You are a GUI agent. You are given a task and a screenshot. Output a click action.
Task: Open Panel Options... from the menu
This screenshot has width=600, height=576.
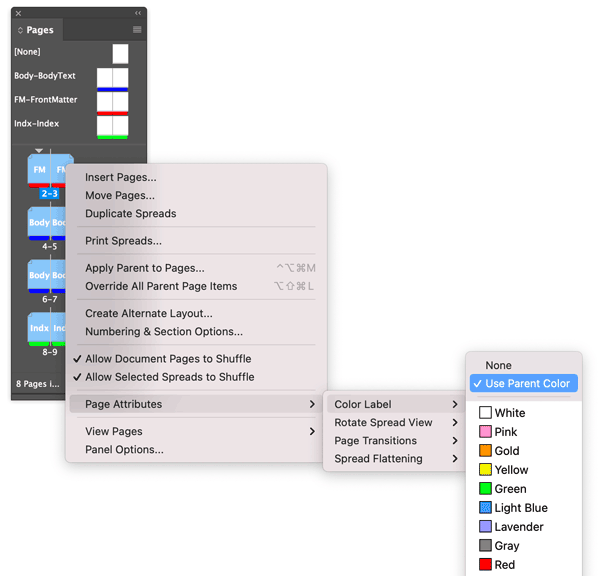click(196, 449)
